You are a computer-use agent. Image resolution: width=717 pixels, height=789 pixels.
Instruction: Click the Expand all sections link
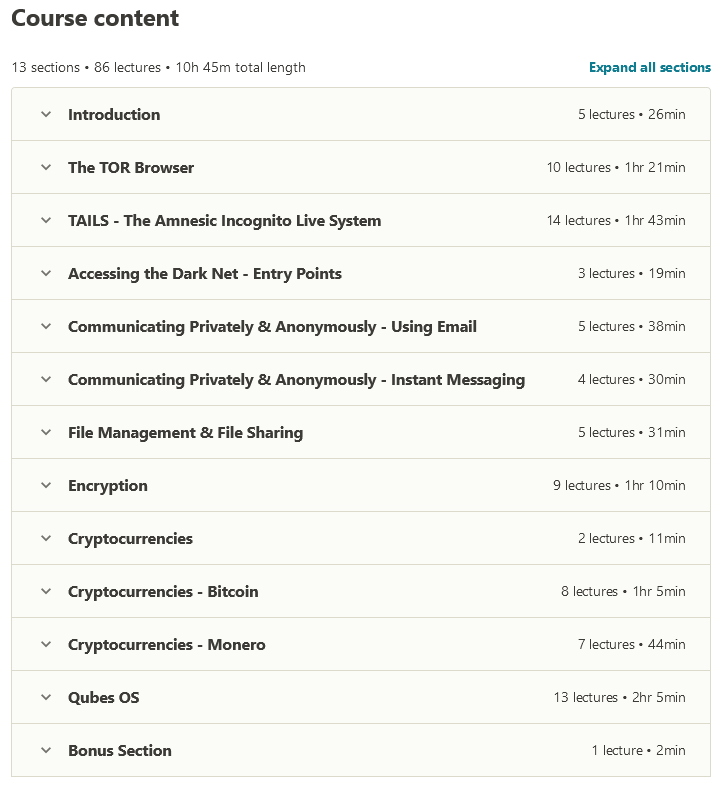[x=649, y=68]
